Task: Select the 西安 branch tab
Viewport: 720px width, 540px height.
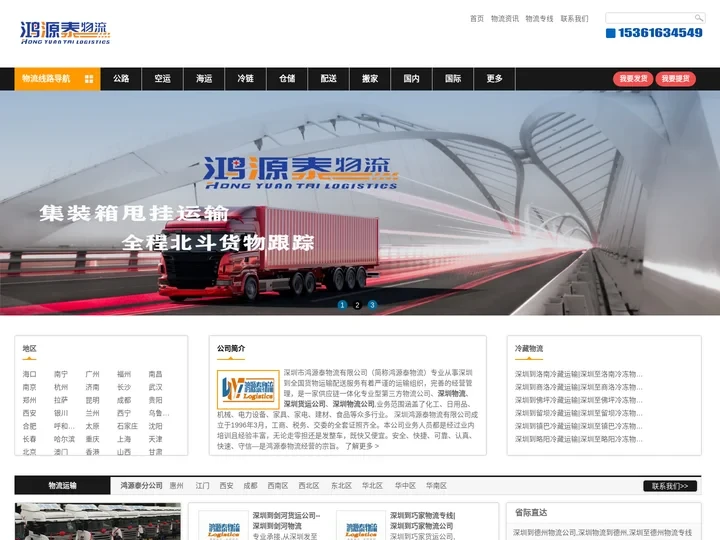Action: click(x=226, y=486)
